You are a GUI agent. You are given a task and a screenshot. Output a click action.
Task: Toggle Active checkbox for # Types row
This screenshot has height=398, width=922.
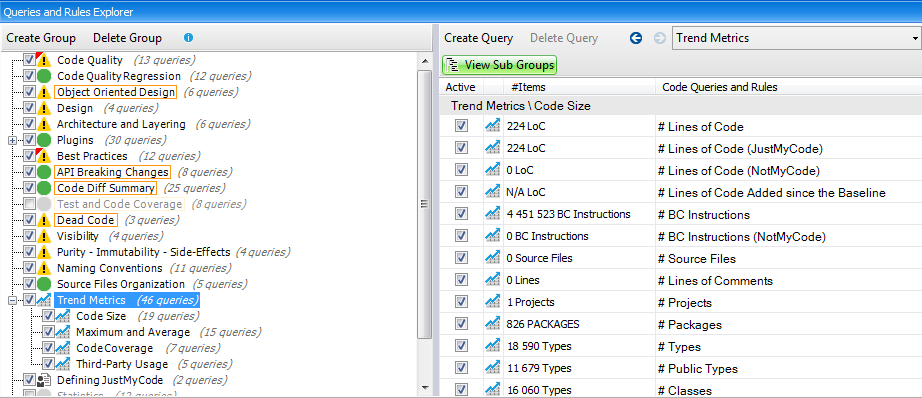pos(462,346)
